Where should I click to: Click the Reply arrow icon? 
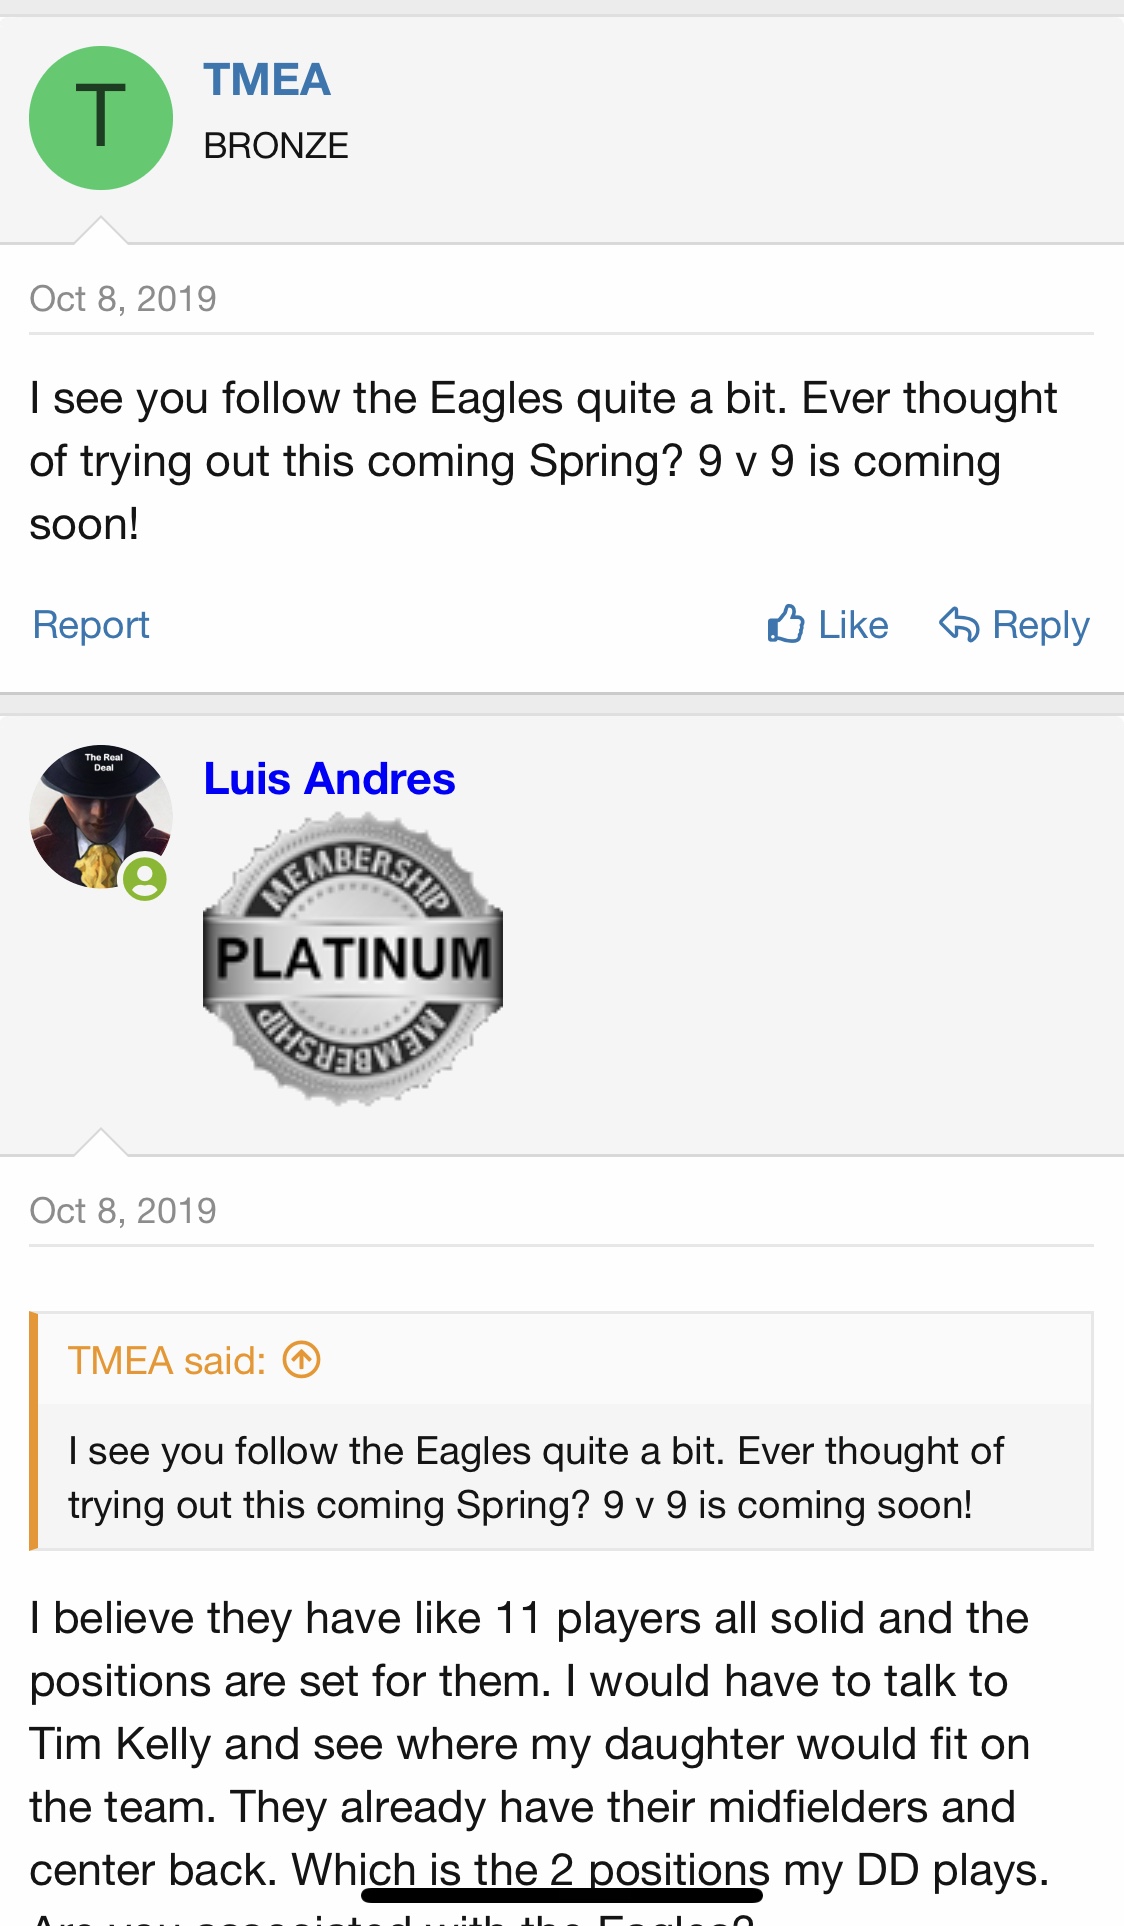pyautogui.click(x=958, y=624)
